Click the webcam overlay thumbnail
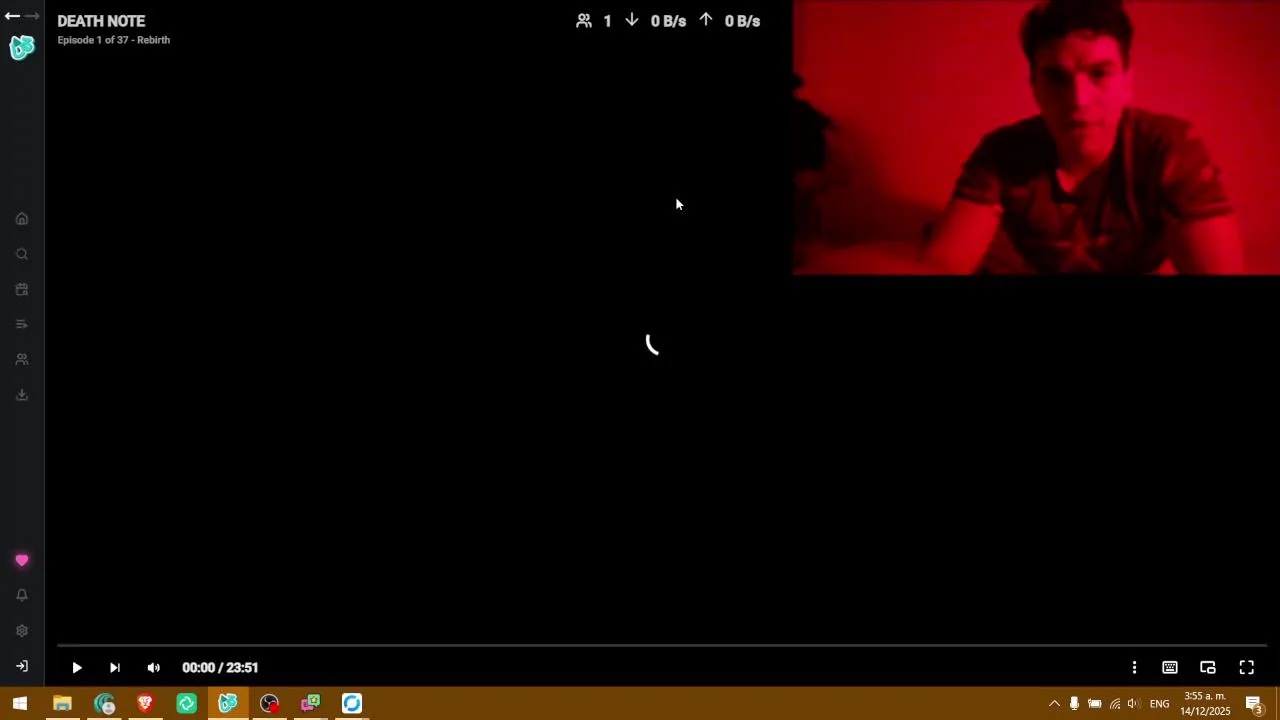 coord(1036,137)
